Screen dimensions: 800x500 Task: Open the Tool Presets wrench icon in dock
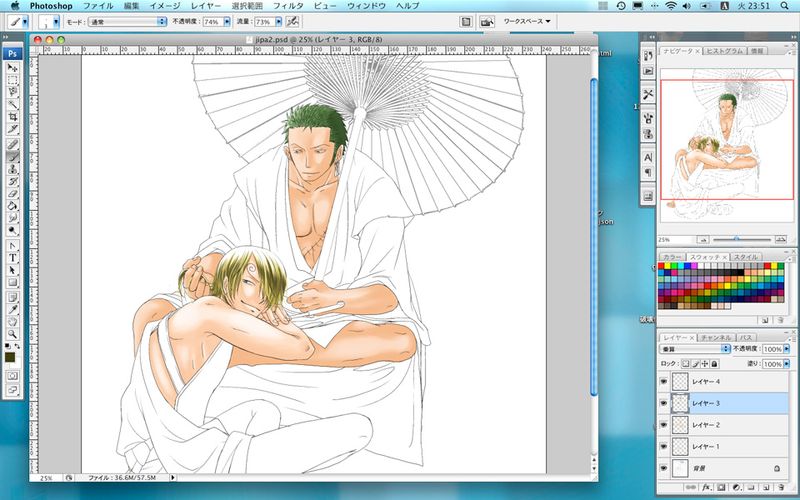648,95
